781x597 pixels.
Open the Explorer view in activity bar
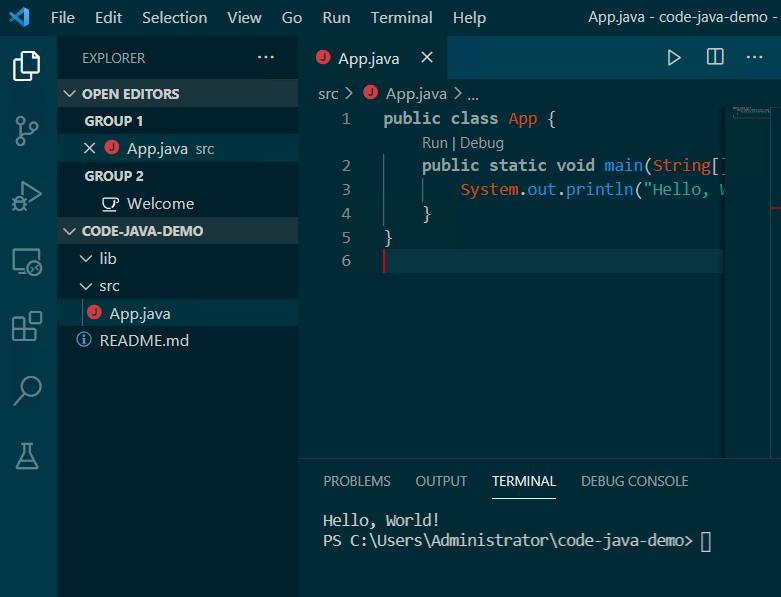click(x=27, y=66)
